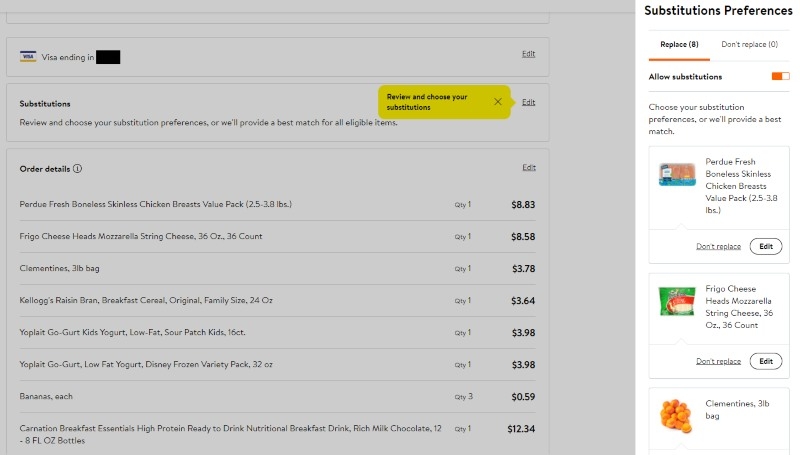Screen dimensions: 800x455
Task: Select the Frigo string cheese order line text
Action: [x=141, y=236]
